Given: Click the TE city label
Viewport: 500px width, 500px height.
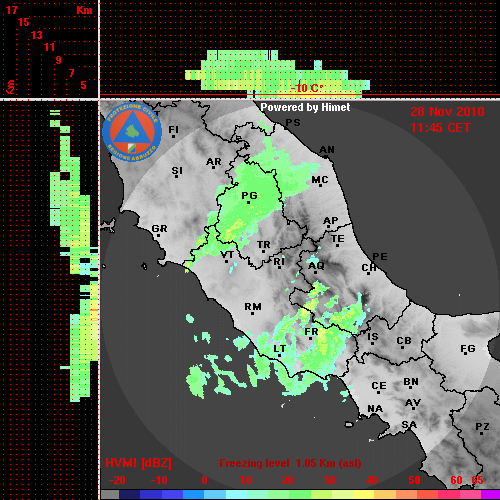Looking at the screenshot, I should coord(338,239).
